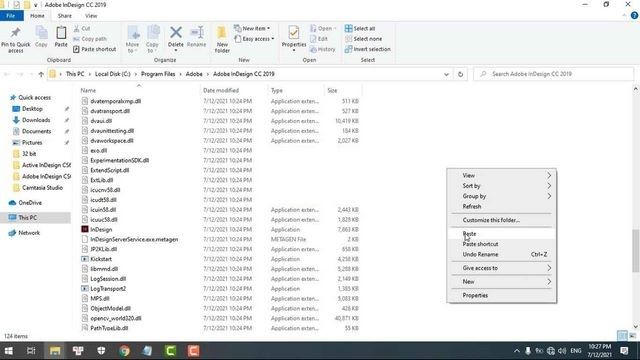The image size is (640, 360).
Task: Click Copy path in the ribbon
Action: coord(90,39)
